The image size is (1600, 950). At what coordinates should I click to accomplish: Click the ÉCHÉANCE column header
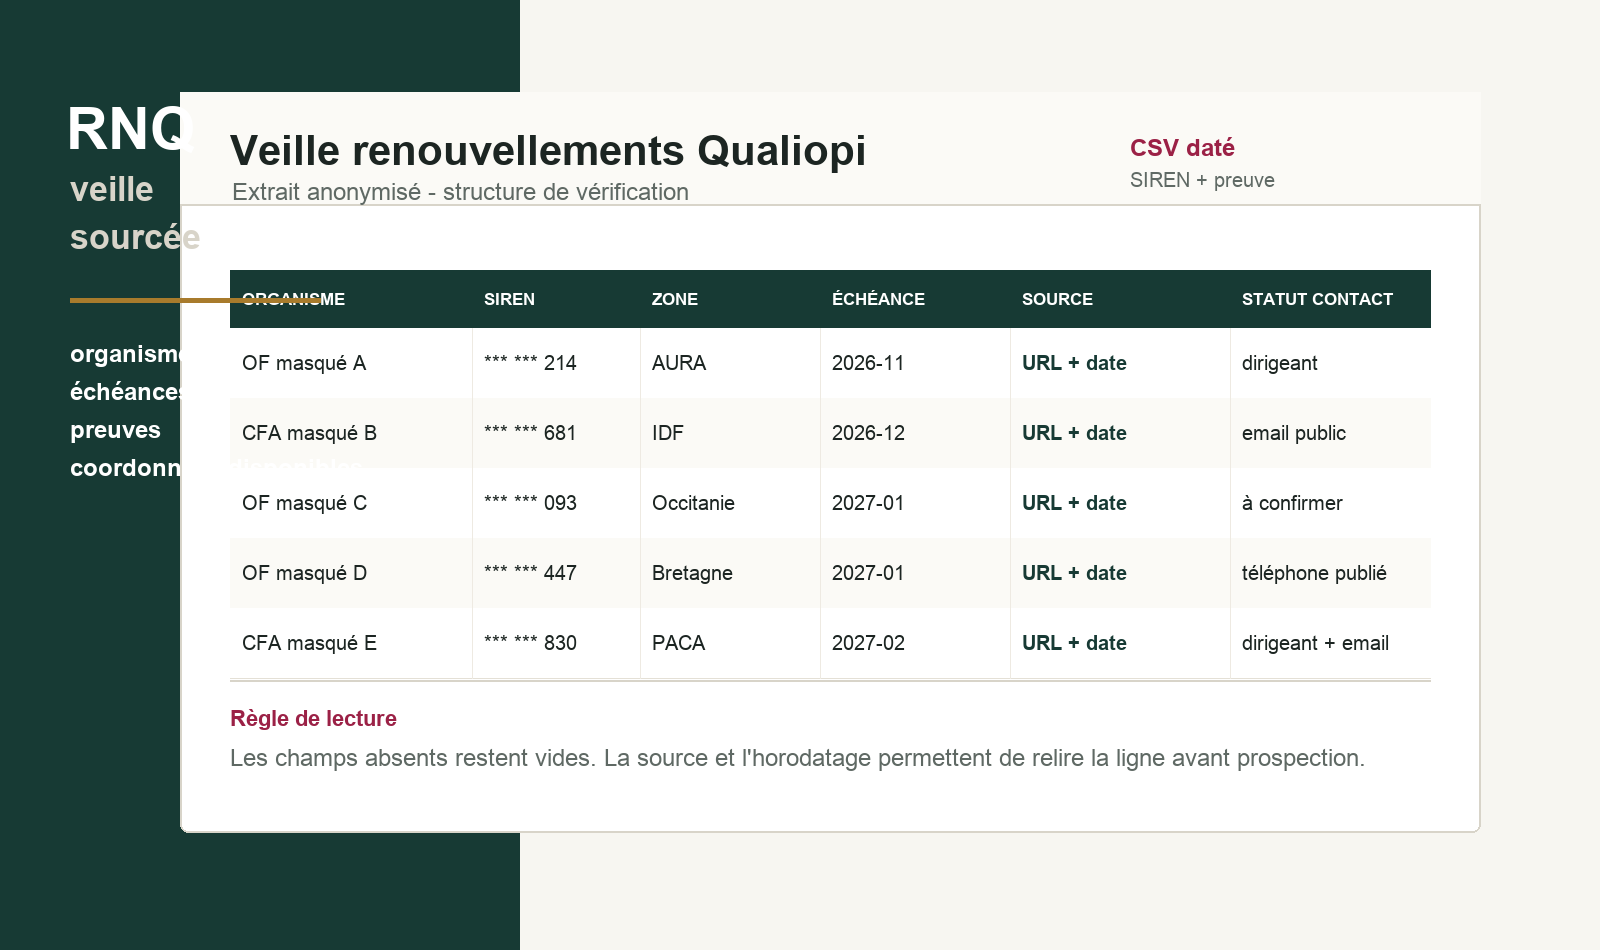[878, 299]
